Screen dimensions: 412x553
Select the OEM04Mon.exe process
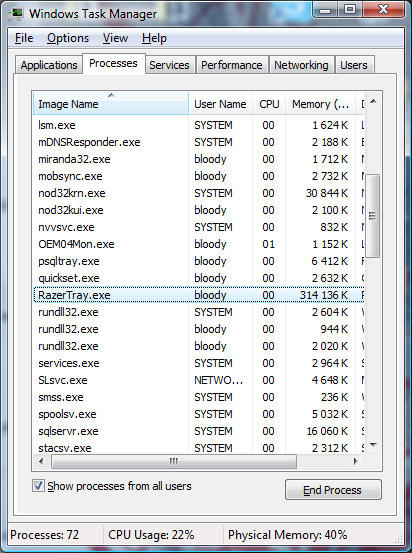click(199, 244)
